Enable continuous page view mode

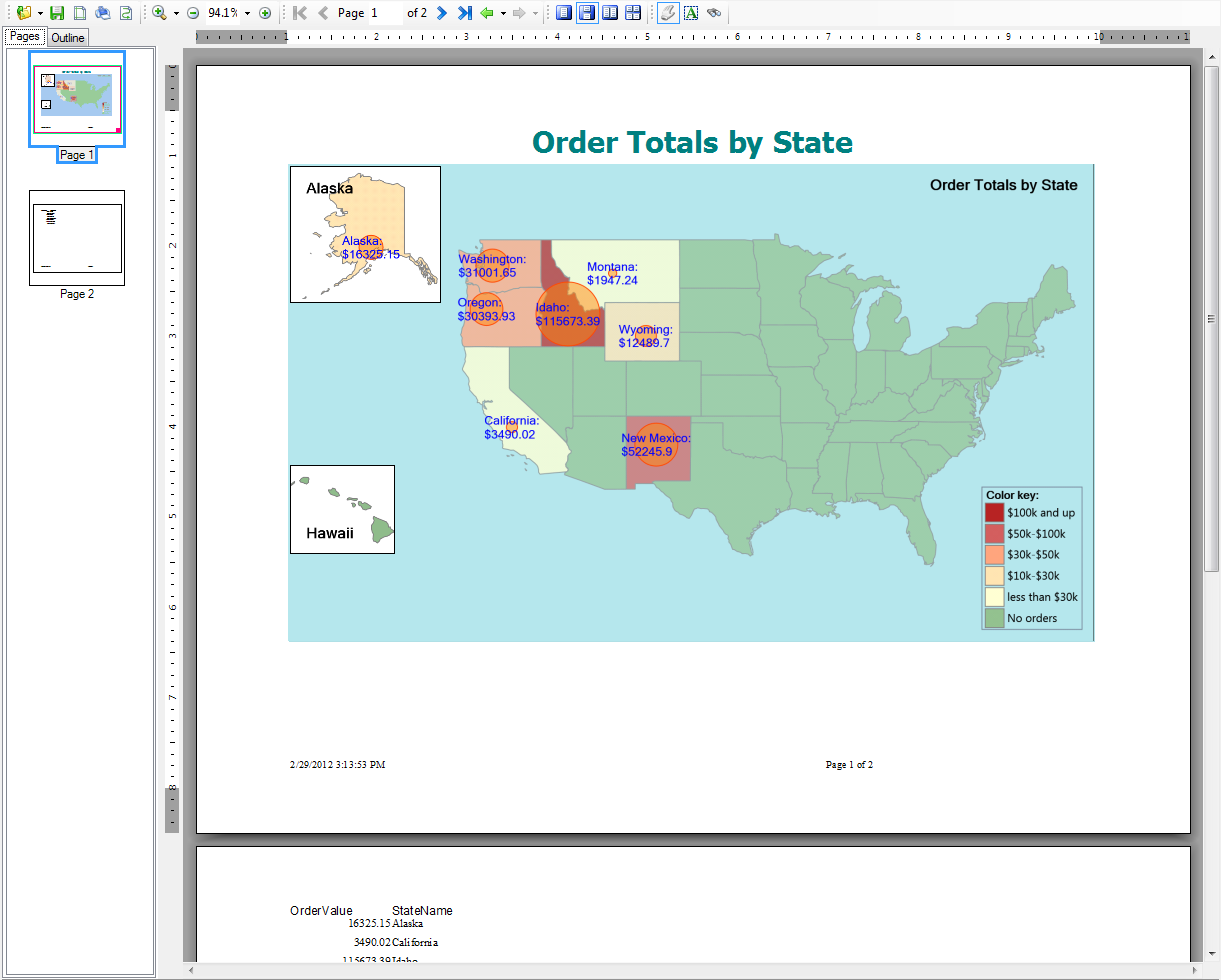[x=587, y=13]
